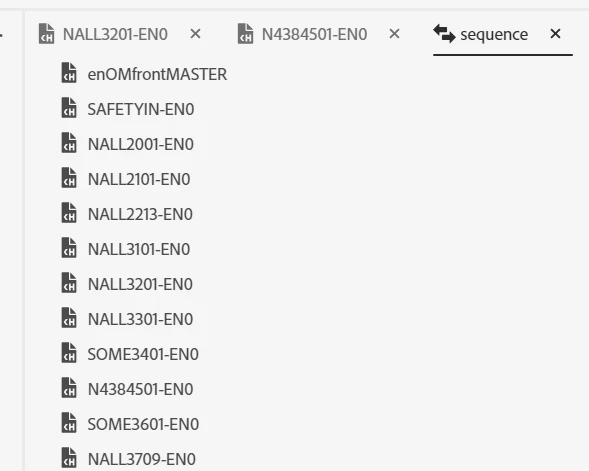The image size is (589, 471).
Task: Click the file icon on NALL3201-EN0 tab
Action: [47, 33]
